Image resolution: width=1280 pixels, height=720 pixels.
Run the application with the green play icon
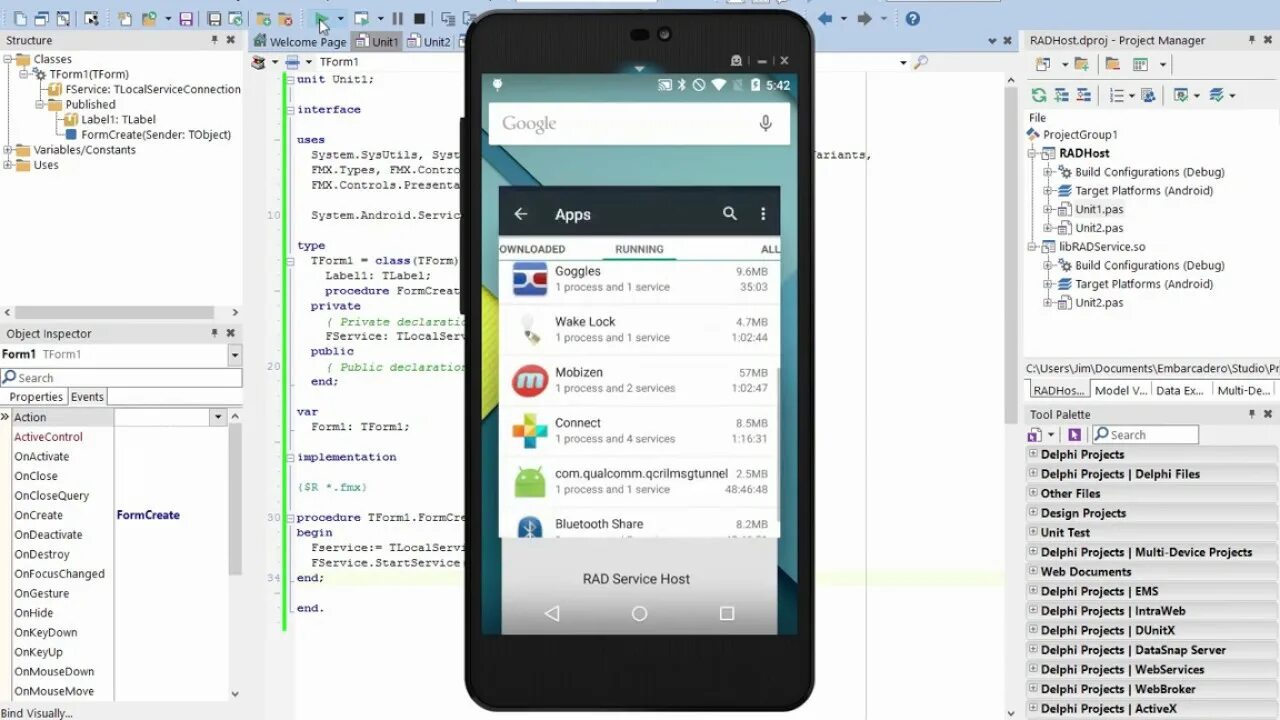point(322,18)
